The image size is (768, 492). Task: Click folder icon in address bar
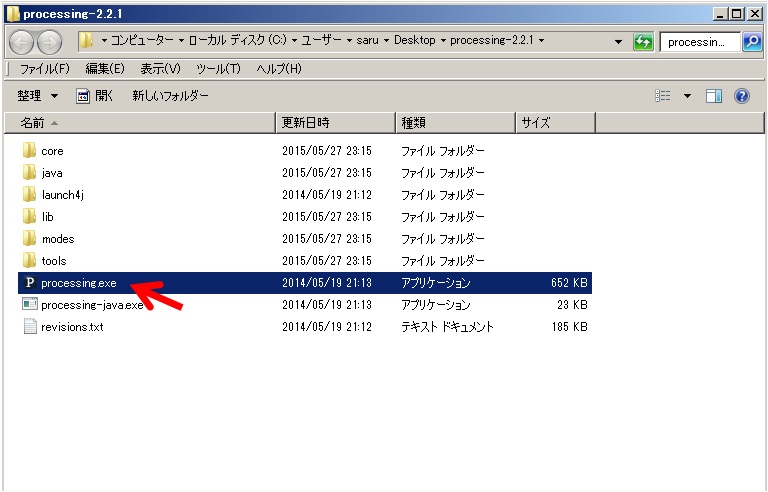[x=86, y=41]
